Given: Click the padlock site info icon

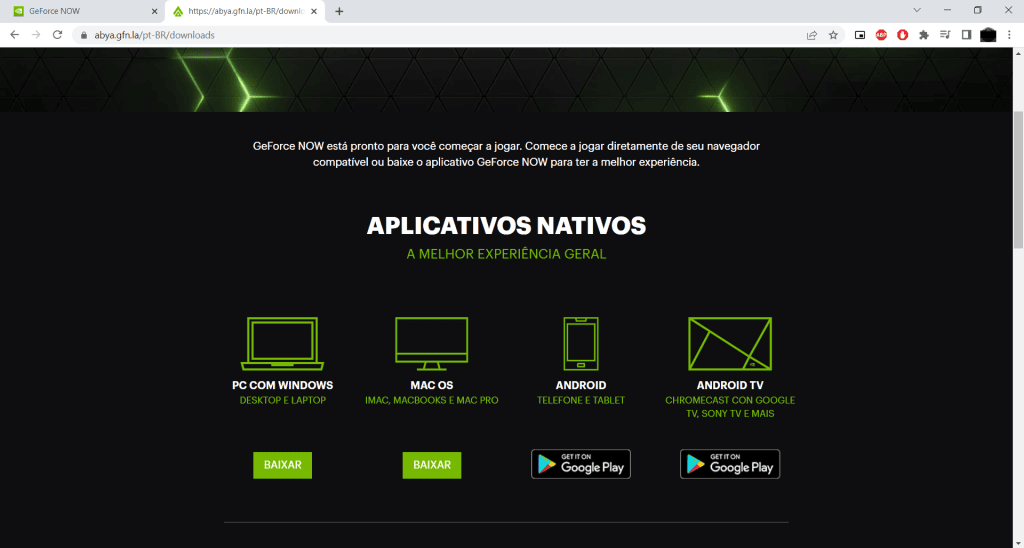Looking at the screenshot, I should coord(84,35).
